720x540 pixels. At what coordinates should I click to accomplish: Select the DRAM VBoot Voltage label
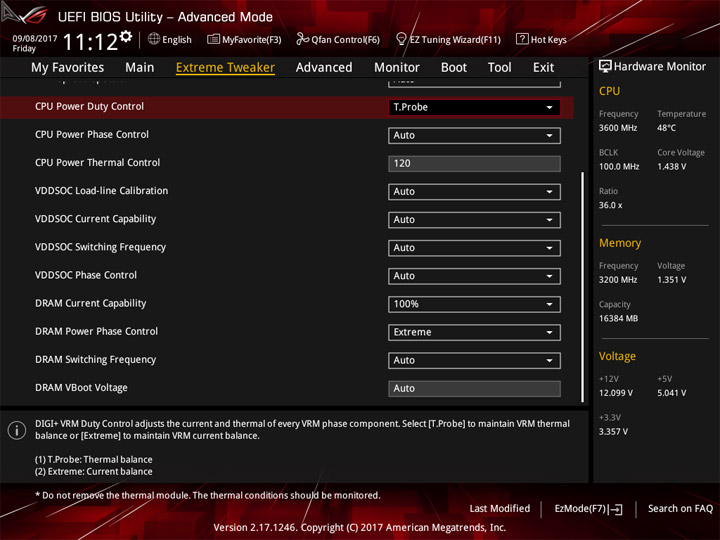(81, 388)
